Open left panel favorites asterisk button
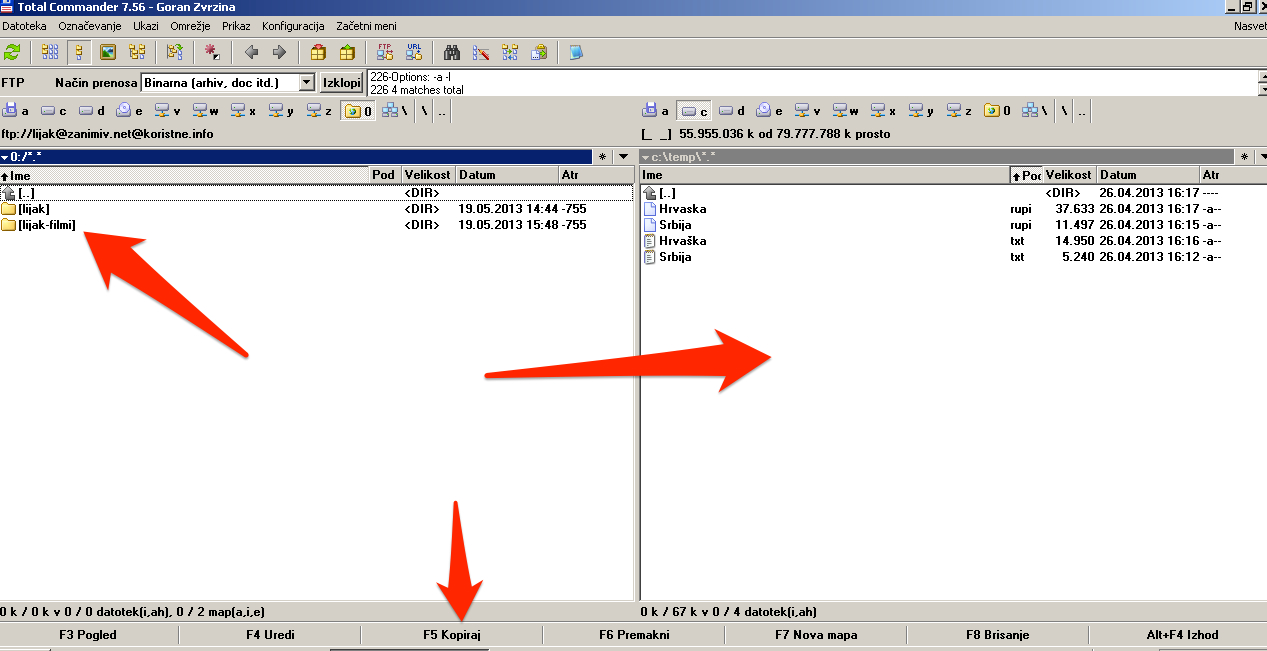Viewport: 1267px width, 651px height. tap(602, 157)
